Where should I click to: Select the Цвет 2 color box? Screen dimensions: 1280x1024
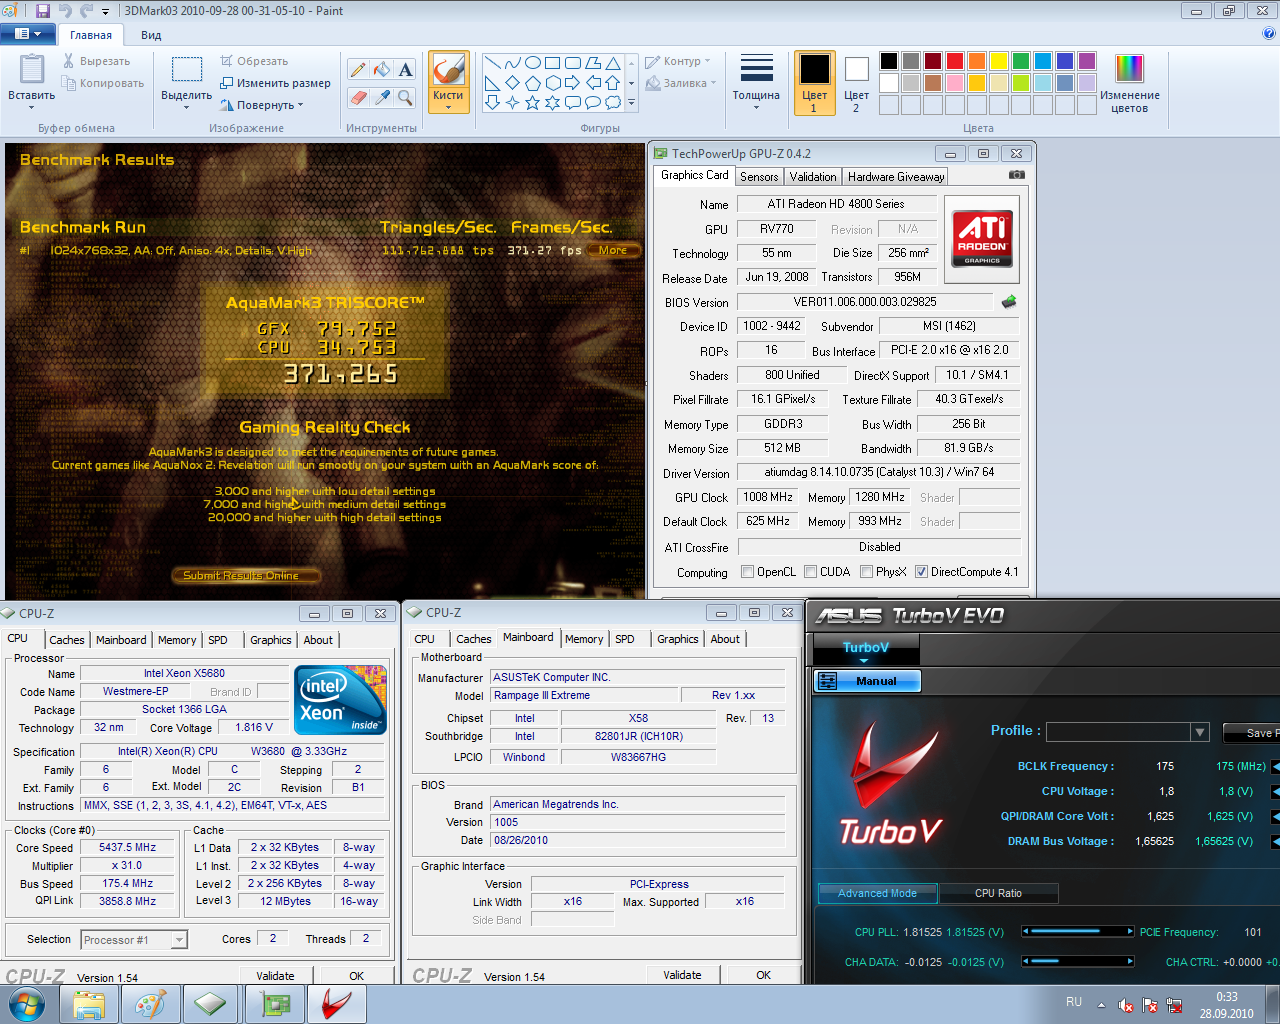coord(856,83)
